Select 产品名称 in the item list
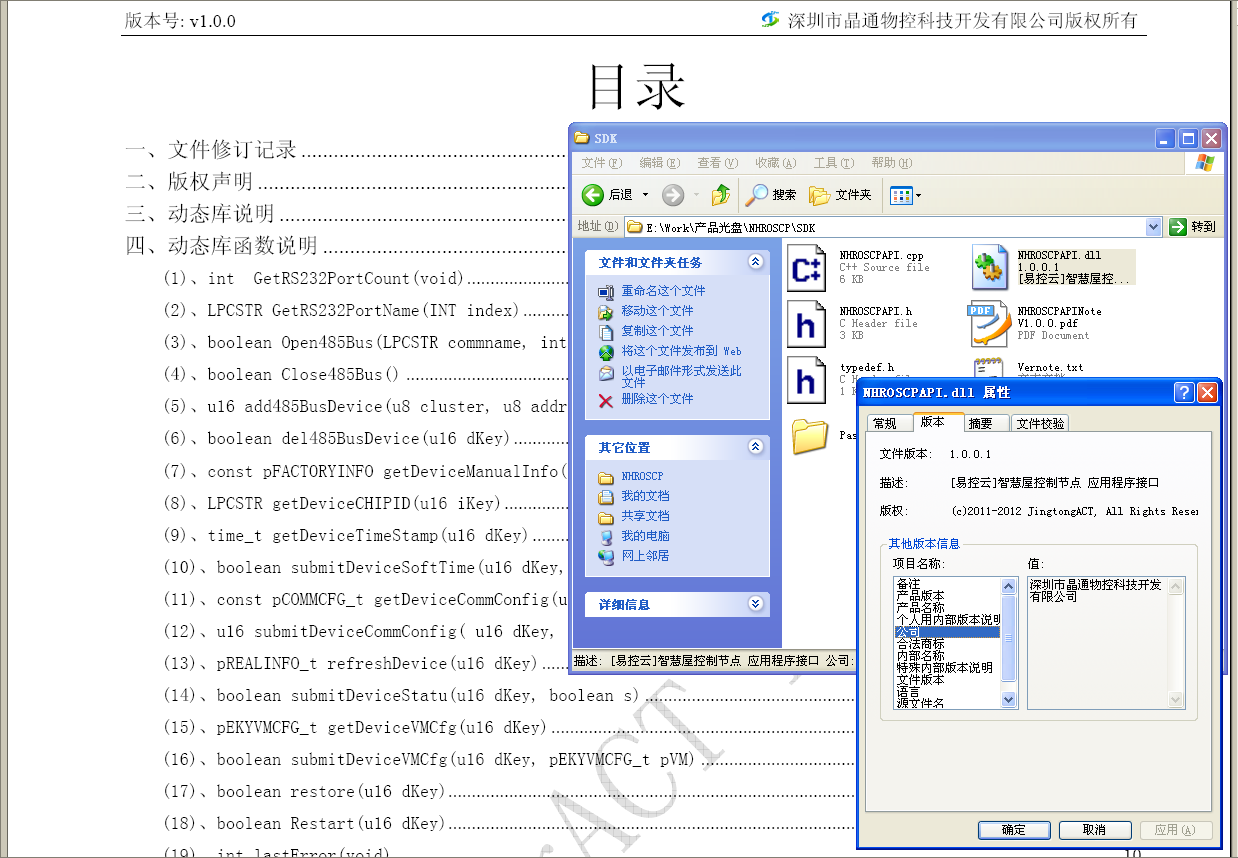The image size is (1238, 858). tap(920, 608)
